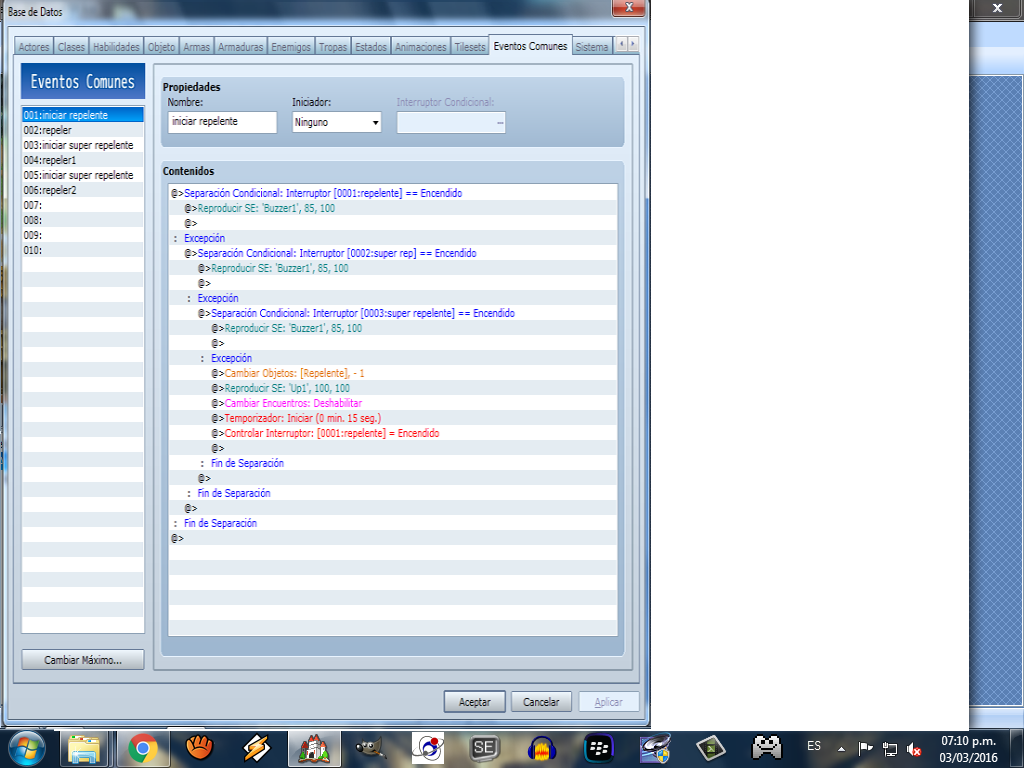Select common event 006:repeler2
The width and height of the screenshot is (1024, 768).
point(83,190)
